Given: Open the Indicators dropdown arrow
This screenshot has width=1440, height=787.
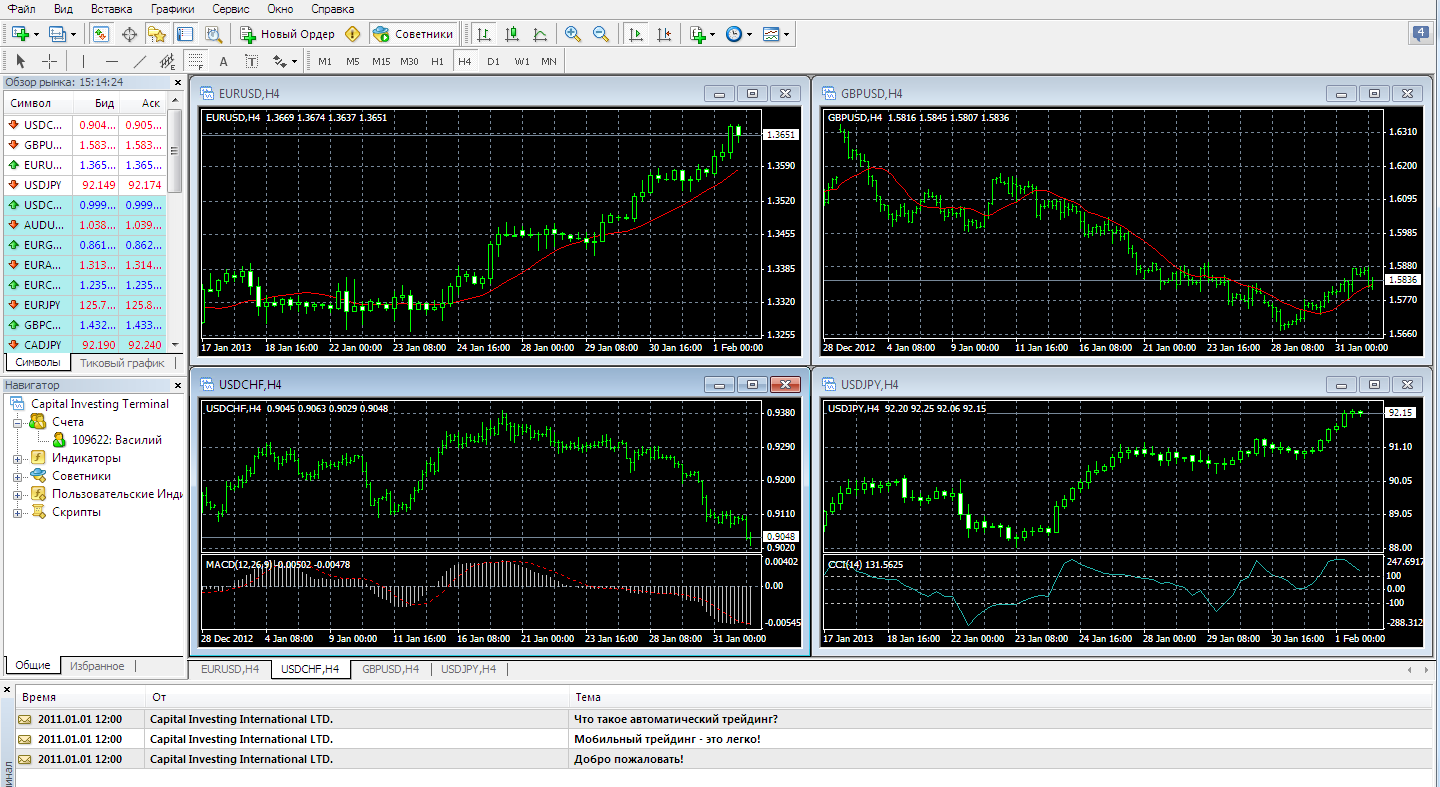Looking at the screenshot, I should (713, 34).
